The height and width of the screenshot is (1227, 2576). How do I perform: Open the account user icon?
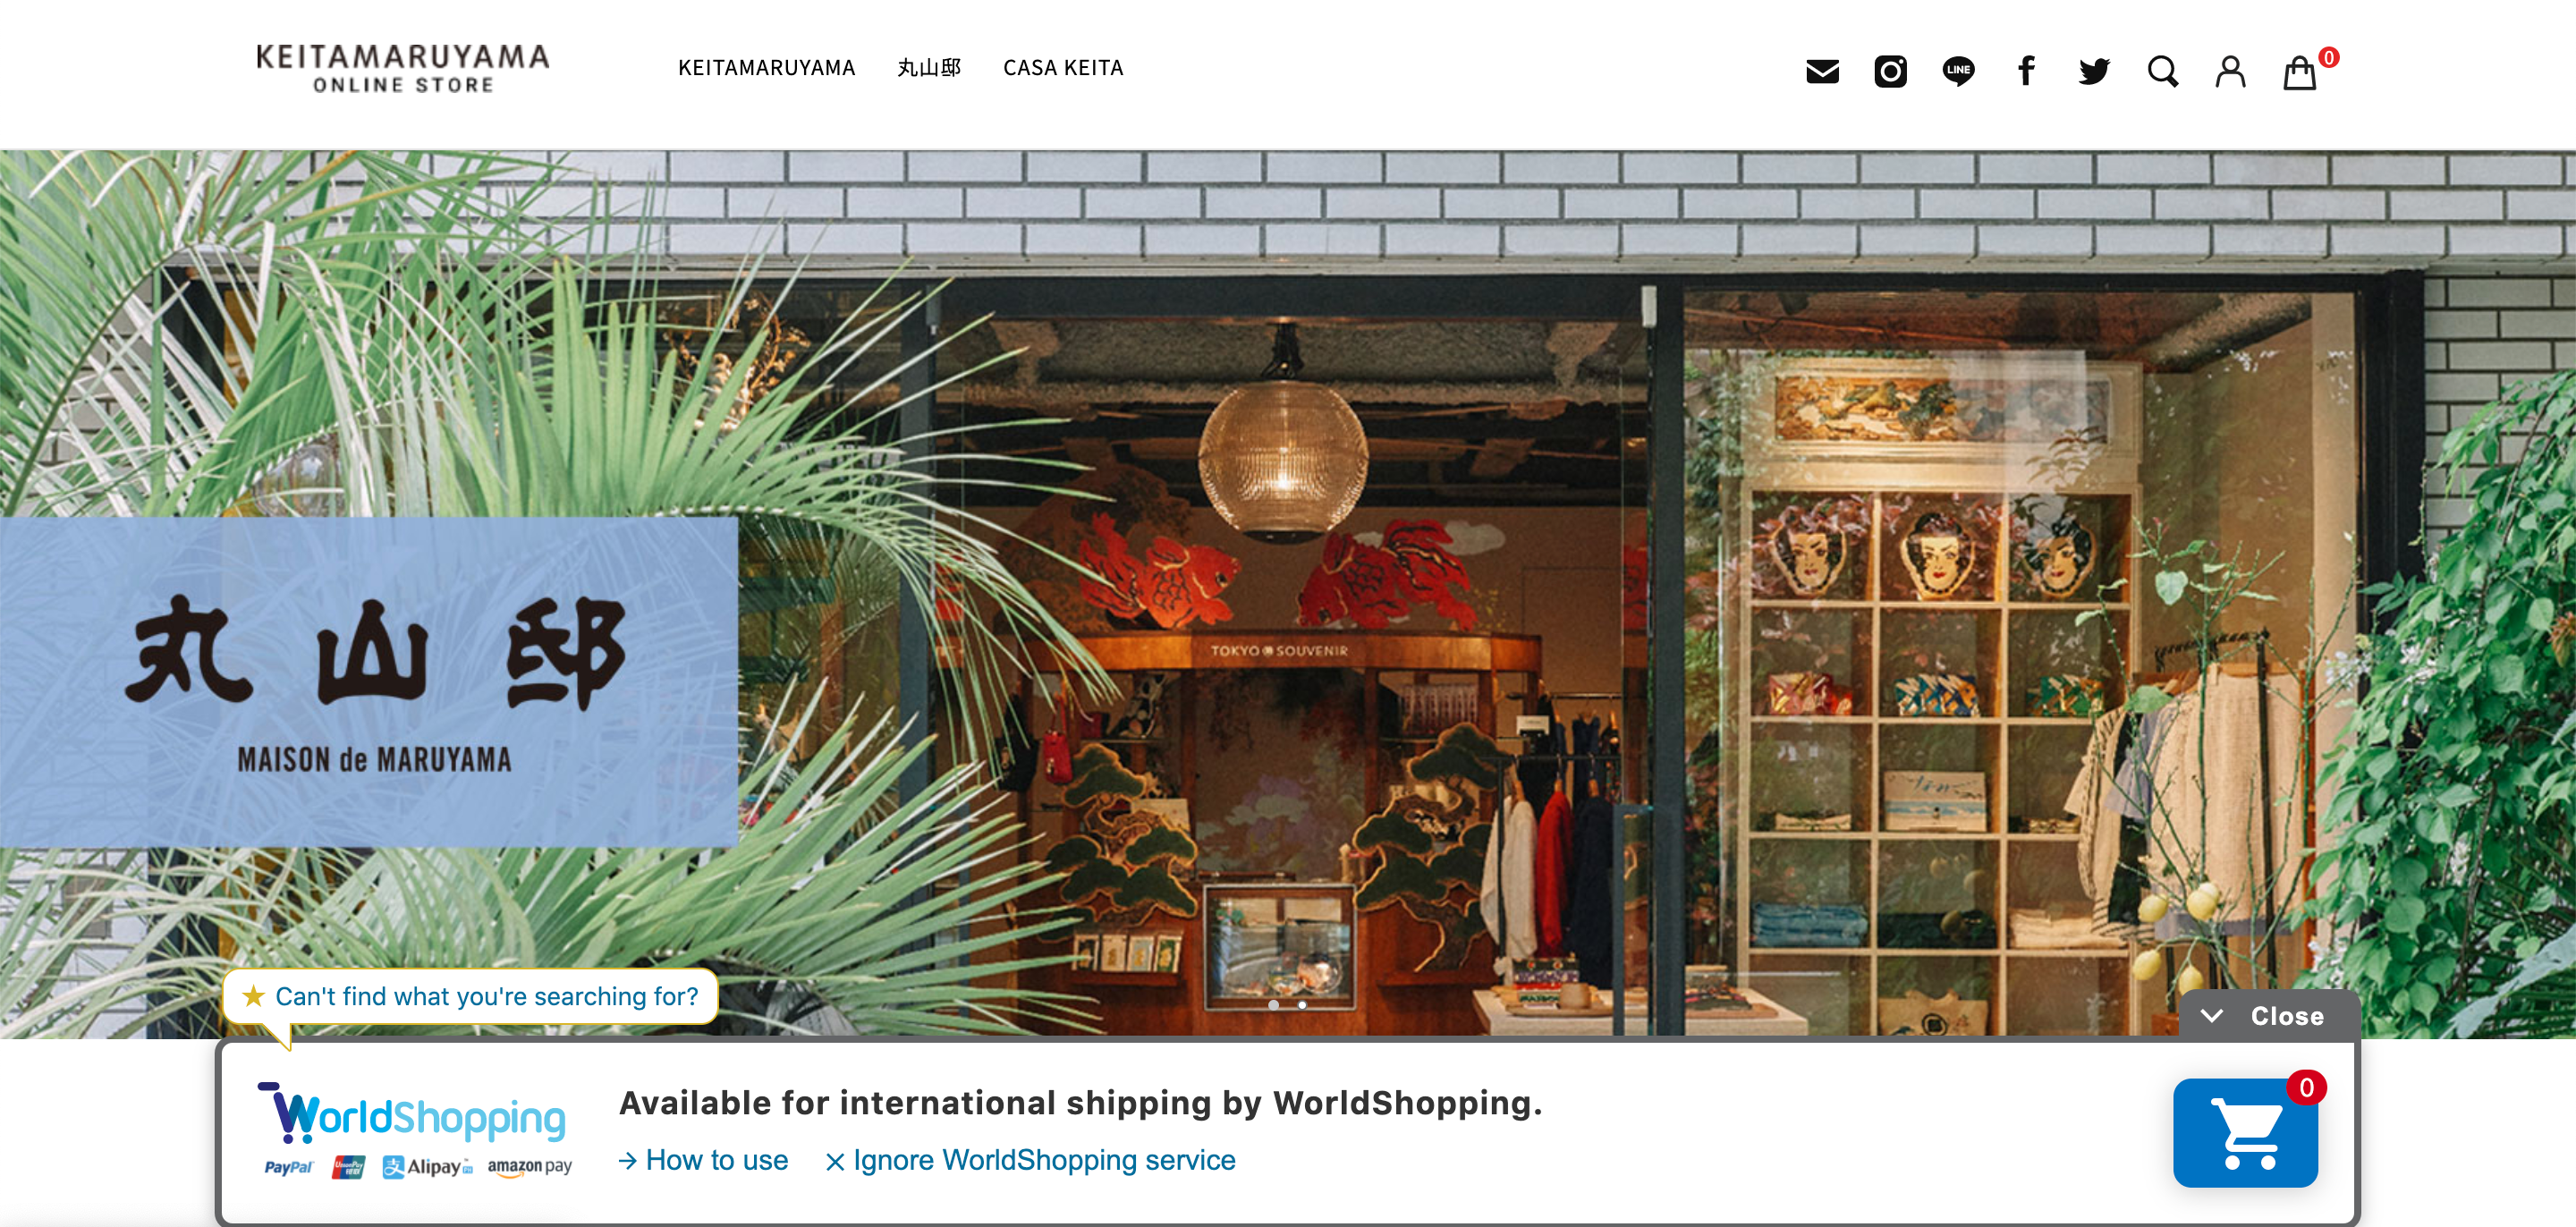pos(2230,71)
